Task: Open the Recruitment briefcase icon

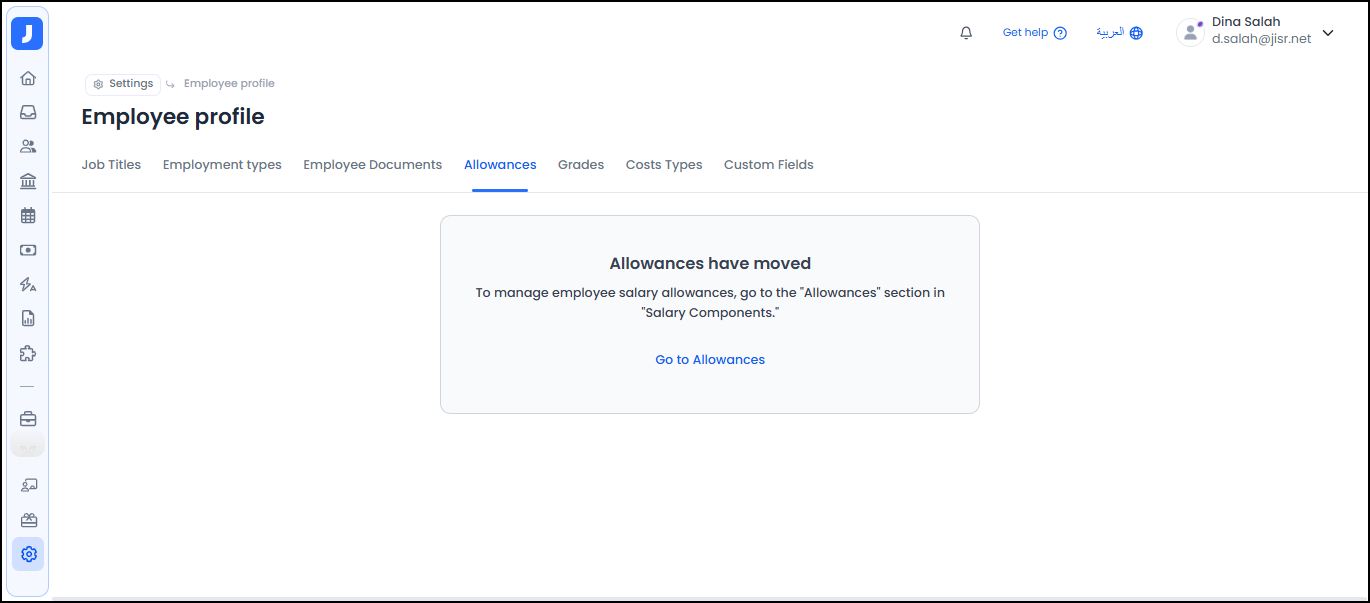Action: point(27,418)
